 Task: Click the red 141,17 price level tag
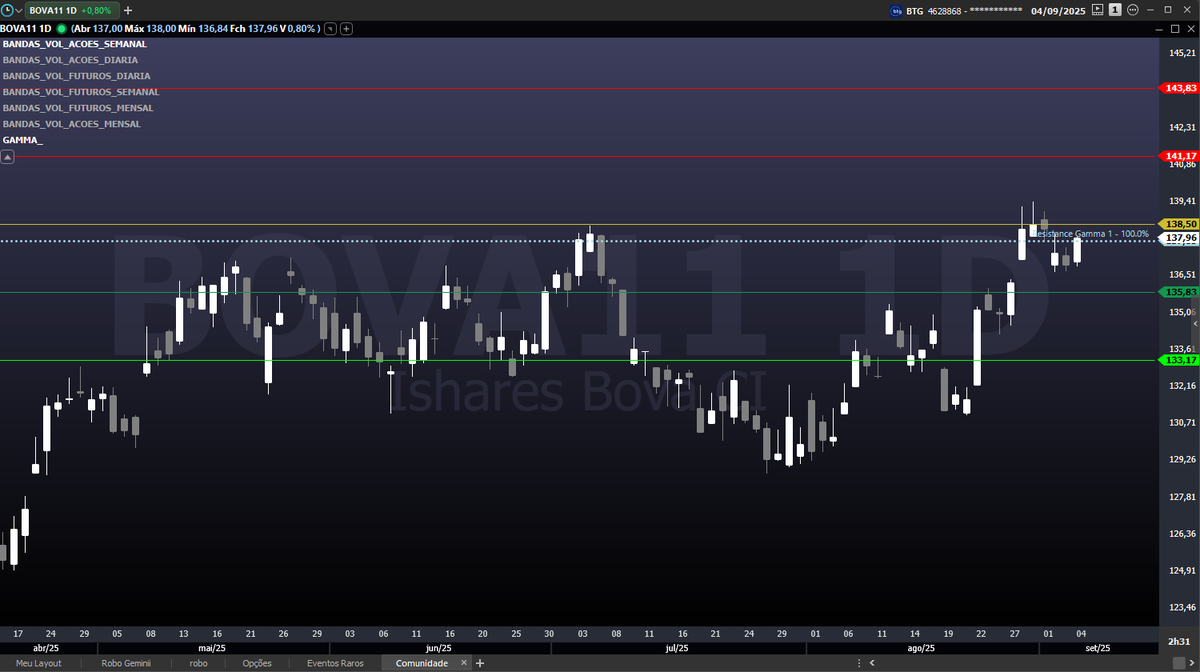(x=1179, y=156)
